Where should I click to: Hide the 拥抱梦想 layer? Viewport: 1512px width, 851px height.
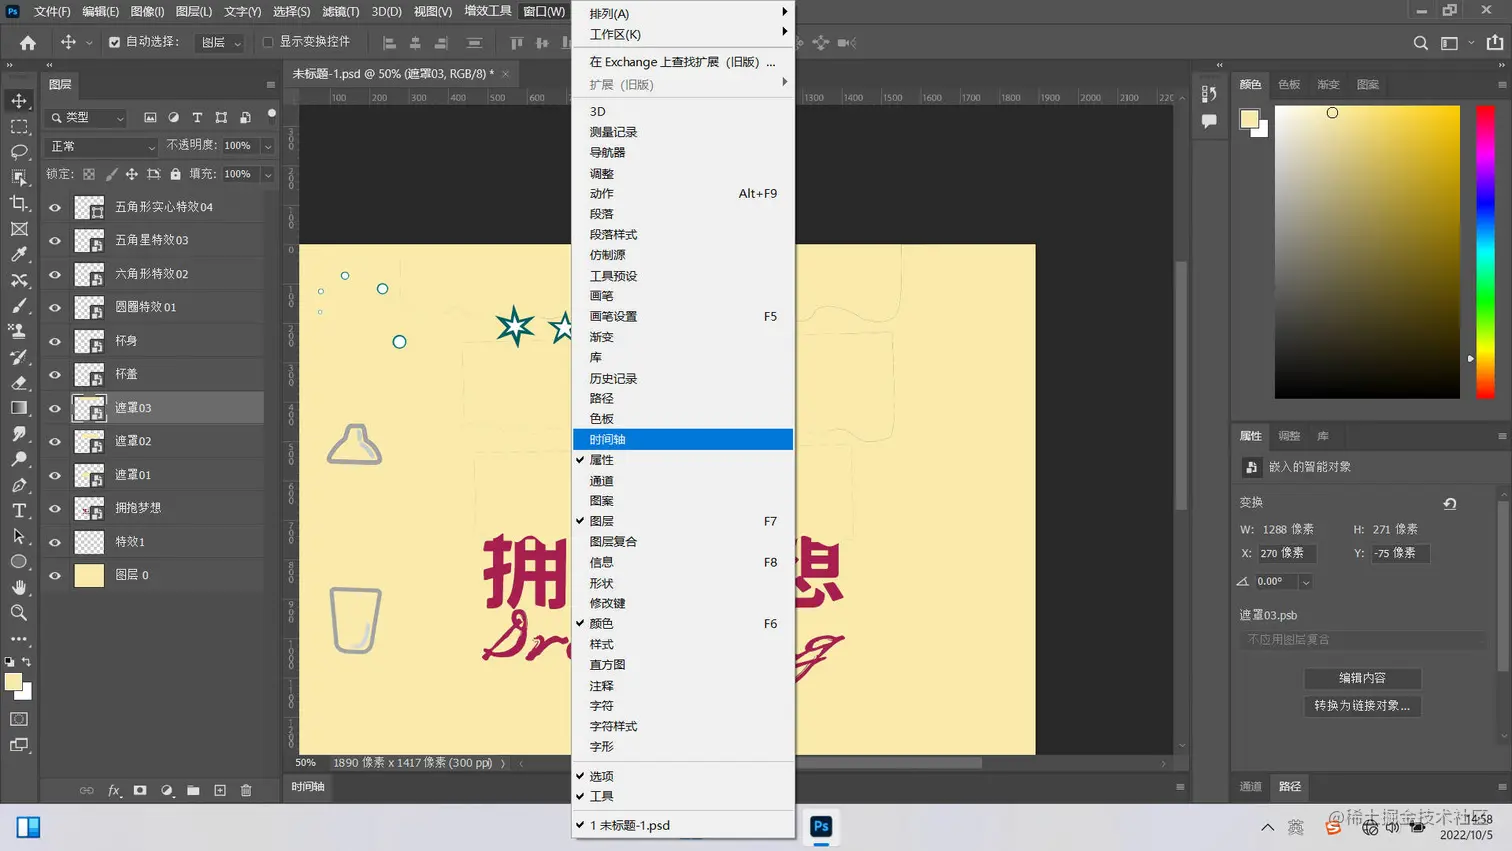pyautogui.click(x=56, y=508)
